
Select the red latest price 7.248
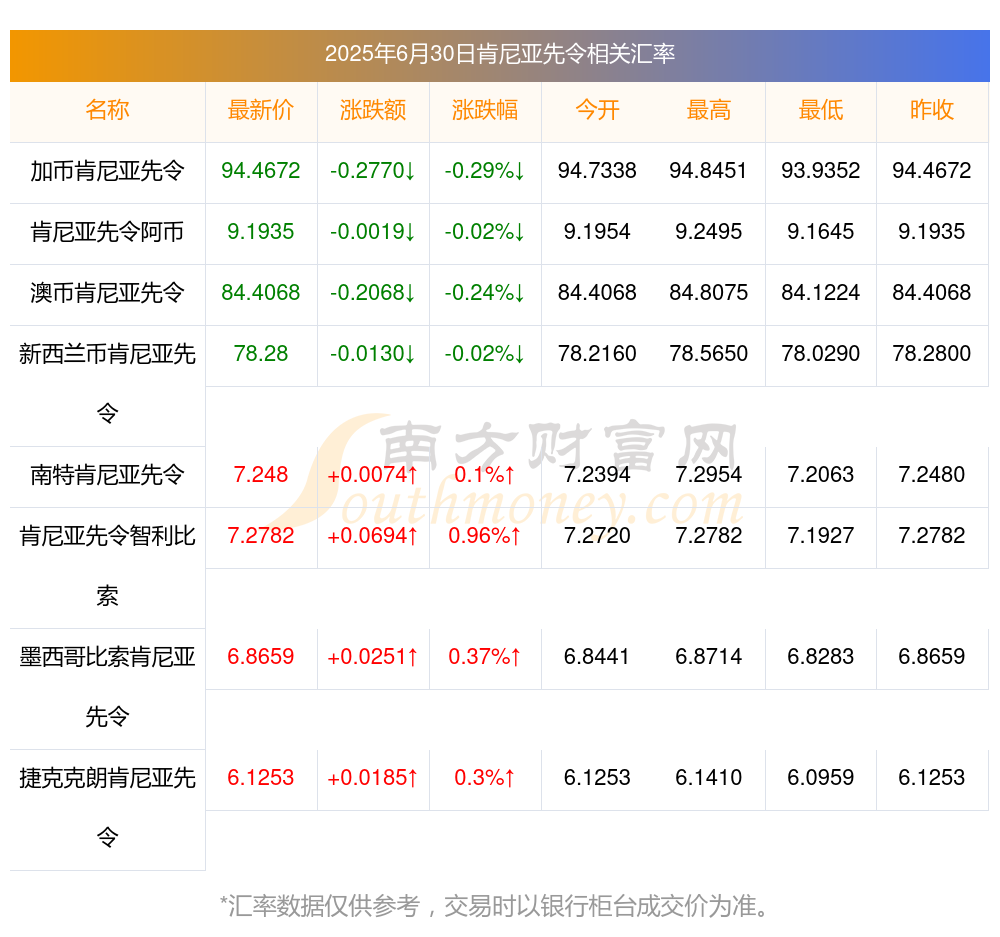coord(261,475)
